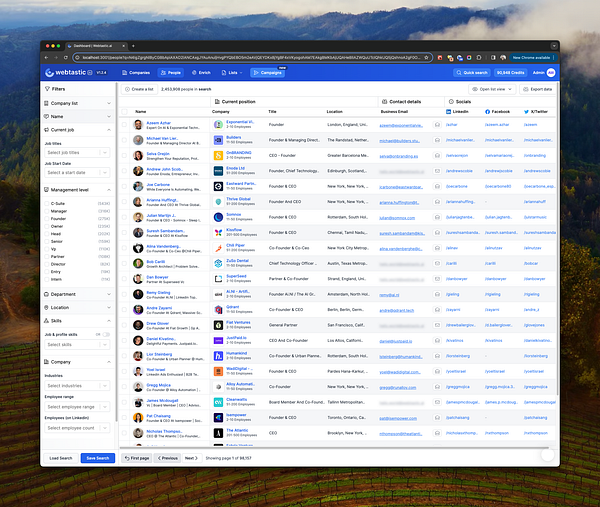600x507 pixels.
Task: Expand the Company list filter
Action: click(78, 103)
